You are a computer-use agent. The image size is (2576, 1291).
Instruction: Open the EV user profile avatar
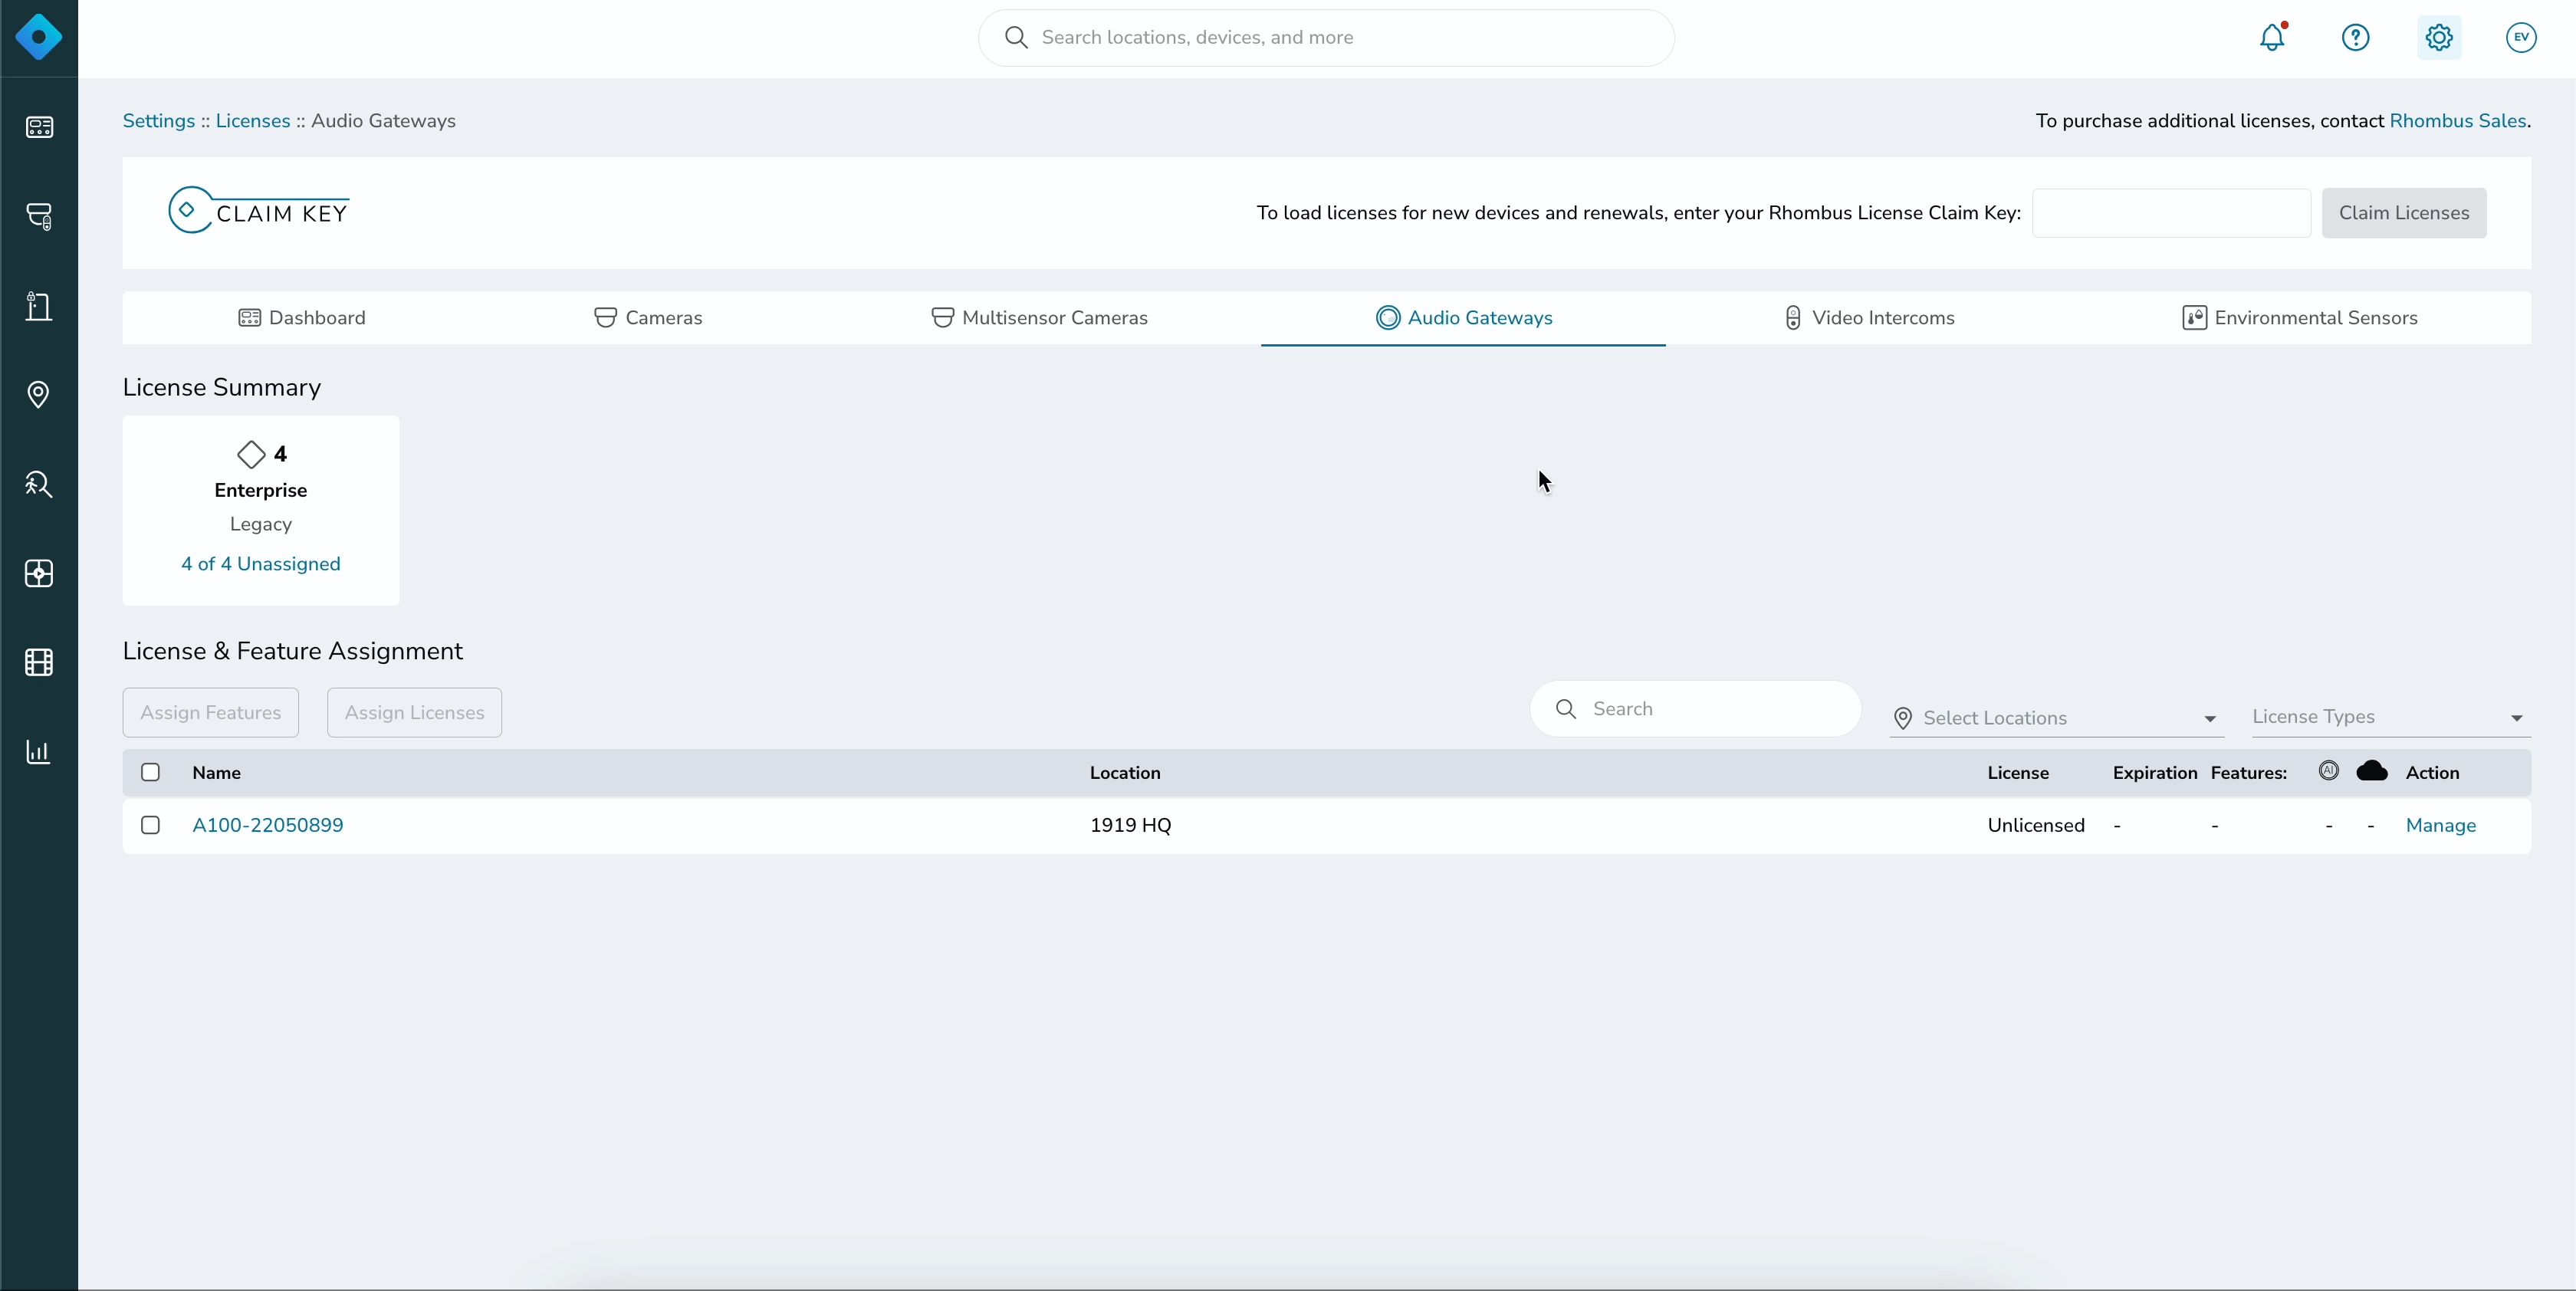click(2521, 37)
